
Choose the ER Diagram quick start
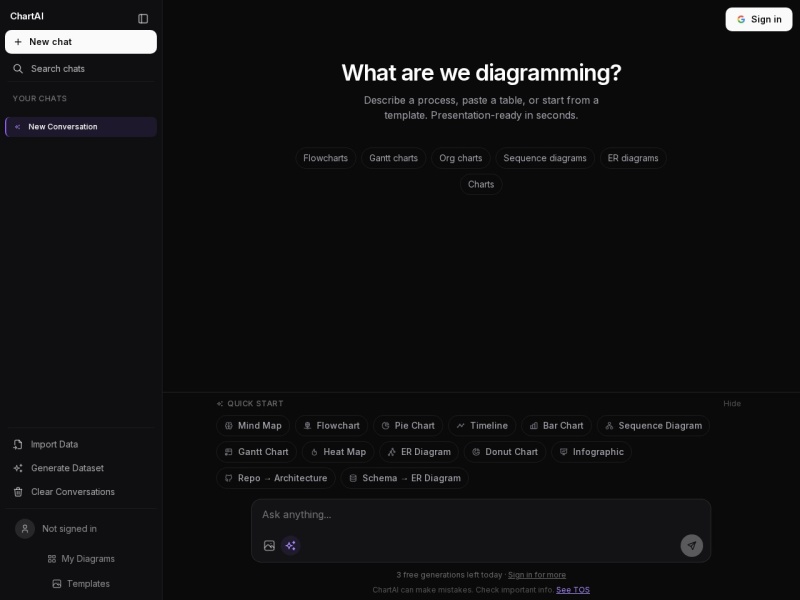[419, 452]
